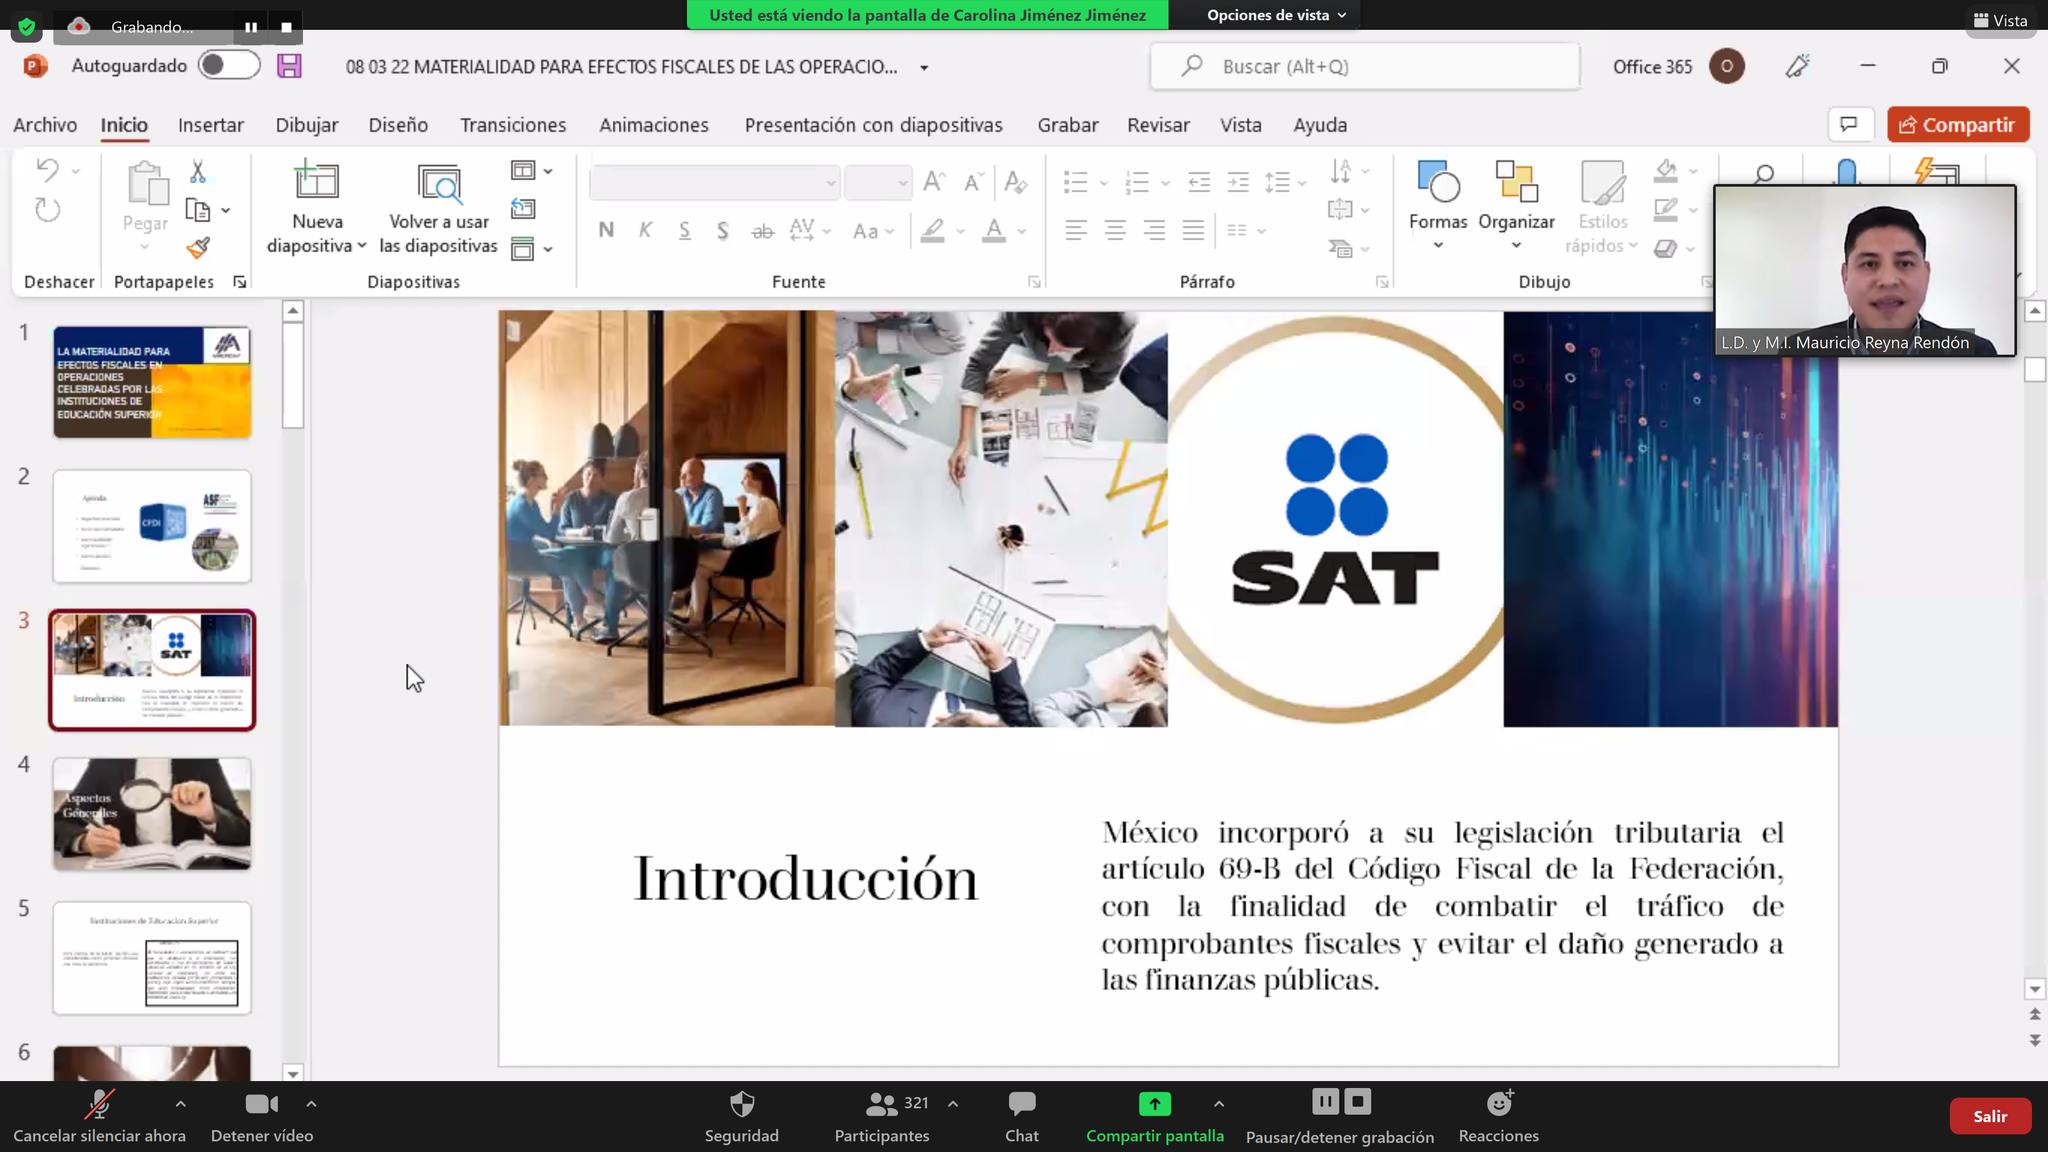Open the font color A swatch
This screenshot has height=1152, width=2048.
(x=993, y=231)
